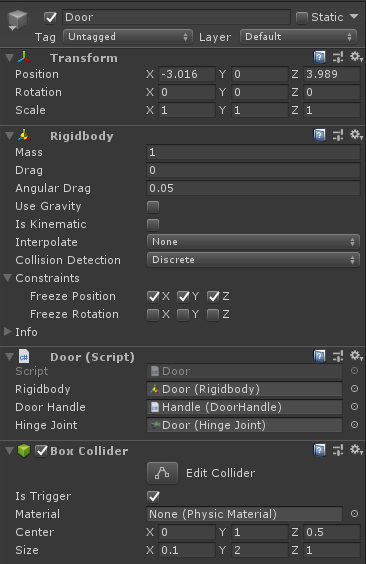
Task: Click Box Collider Center Z field
Action: [x=332, y=532]
